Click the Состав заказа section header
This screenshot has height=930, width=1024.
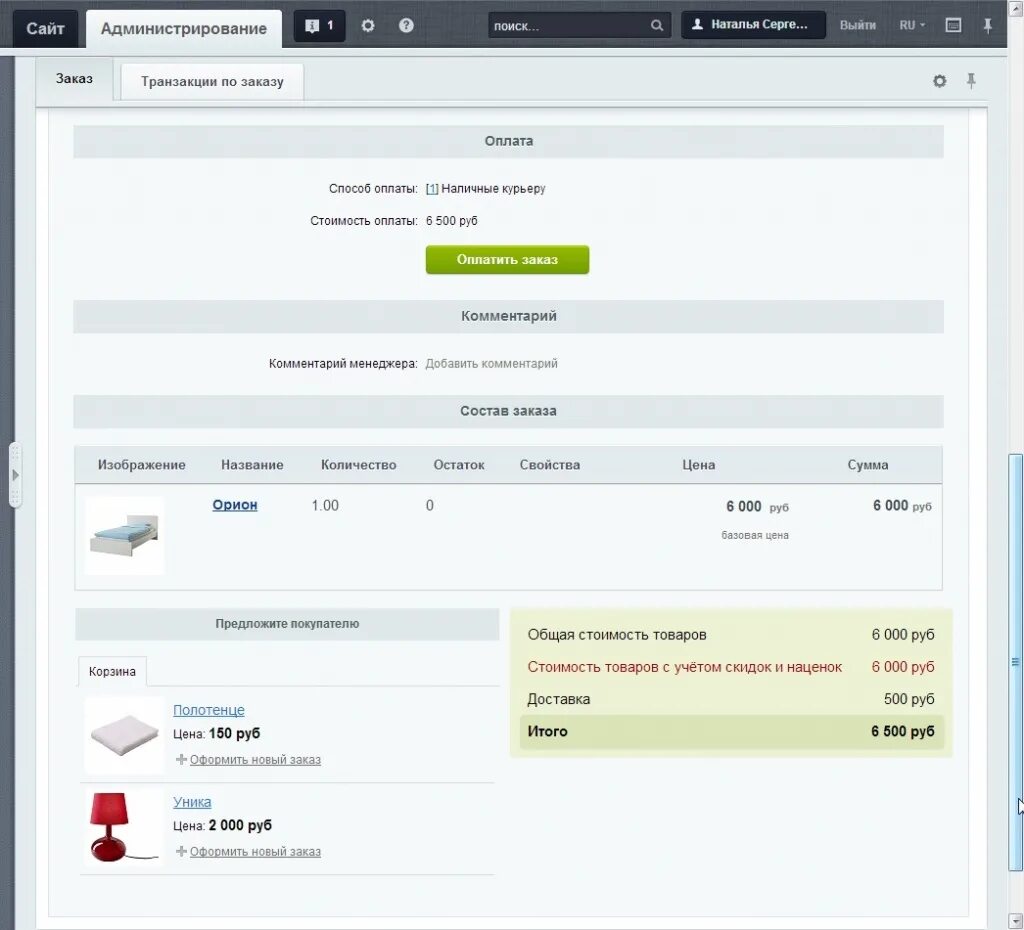508,411
